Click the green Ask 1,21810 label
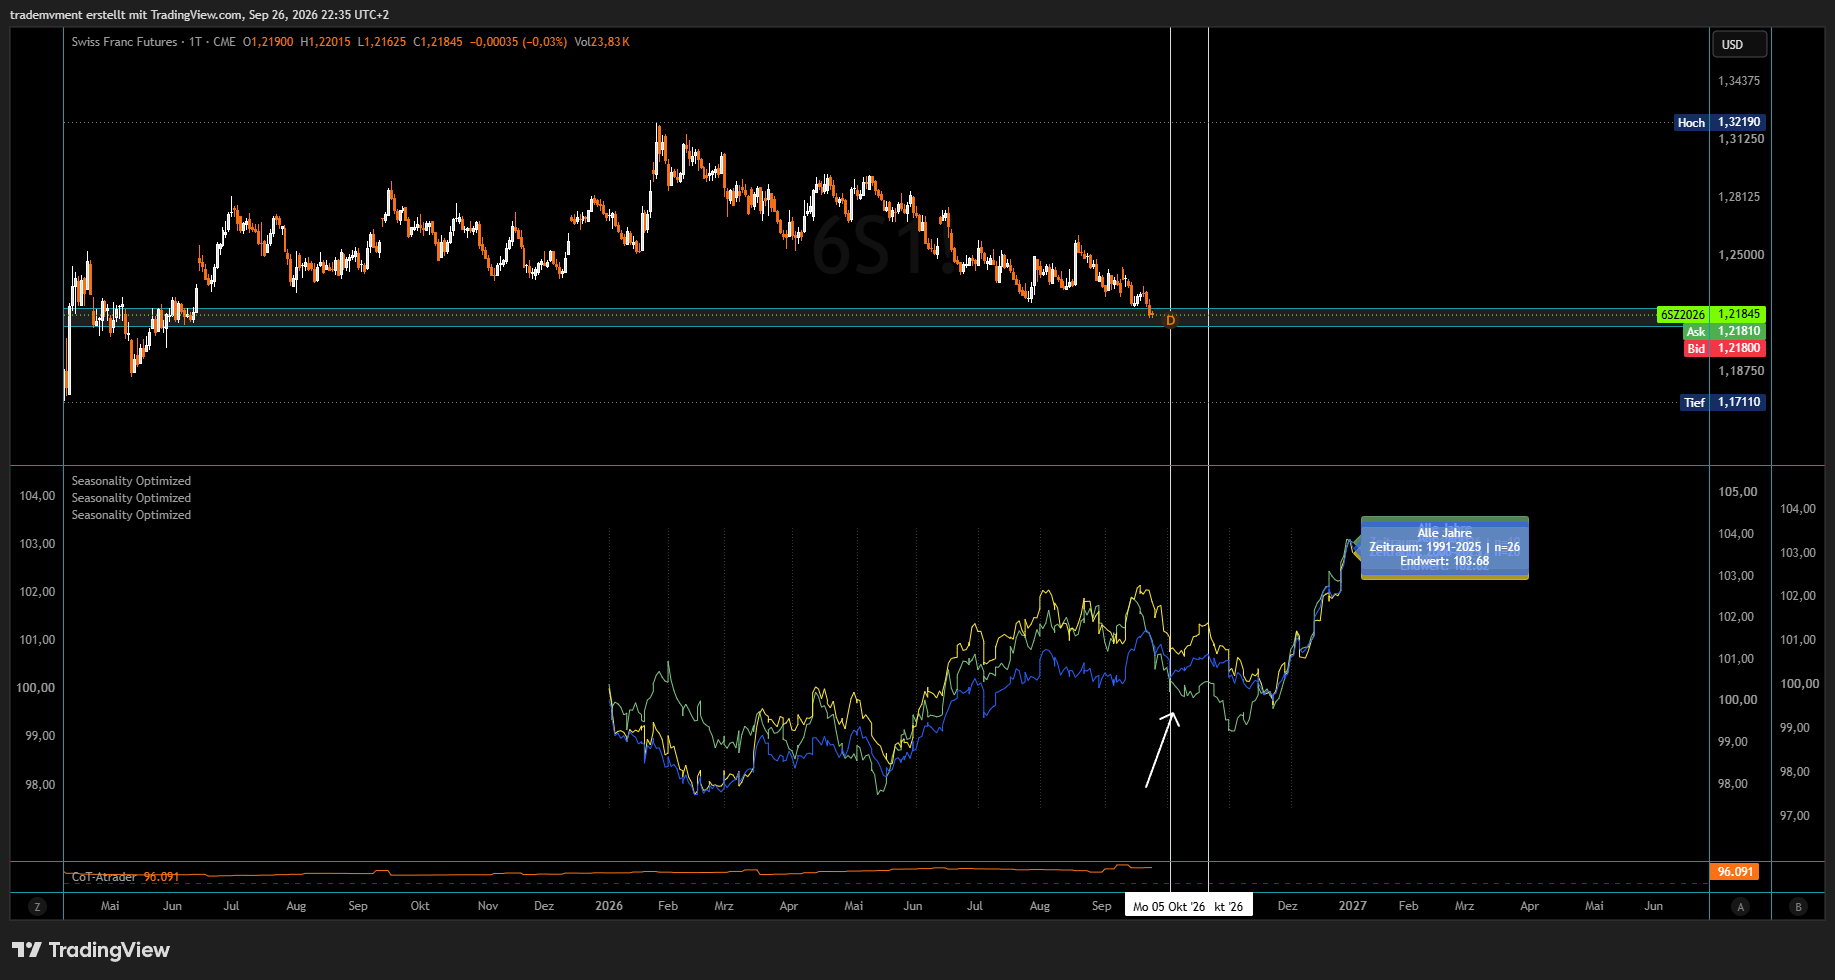 click(1724, 331)
